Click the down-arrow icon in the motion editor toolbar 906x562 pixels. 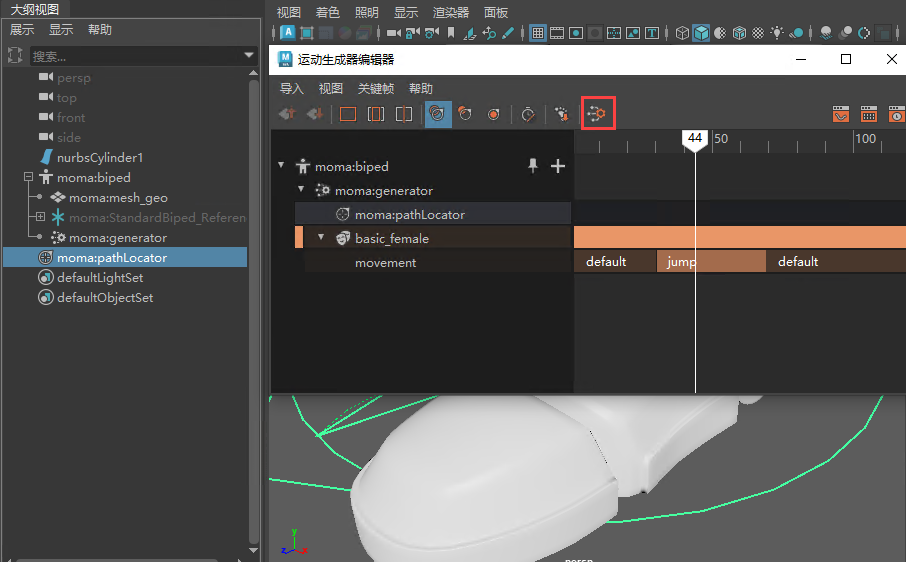tap(315, 113)
